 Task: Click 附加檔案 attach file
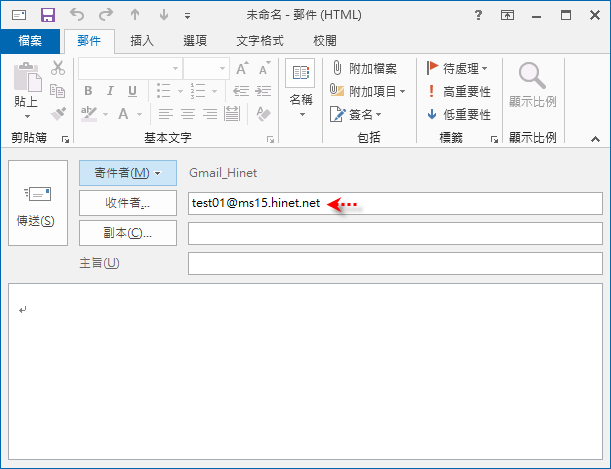364,68
